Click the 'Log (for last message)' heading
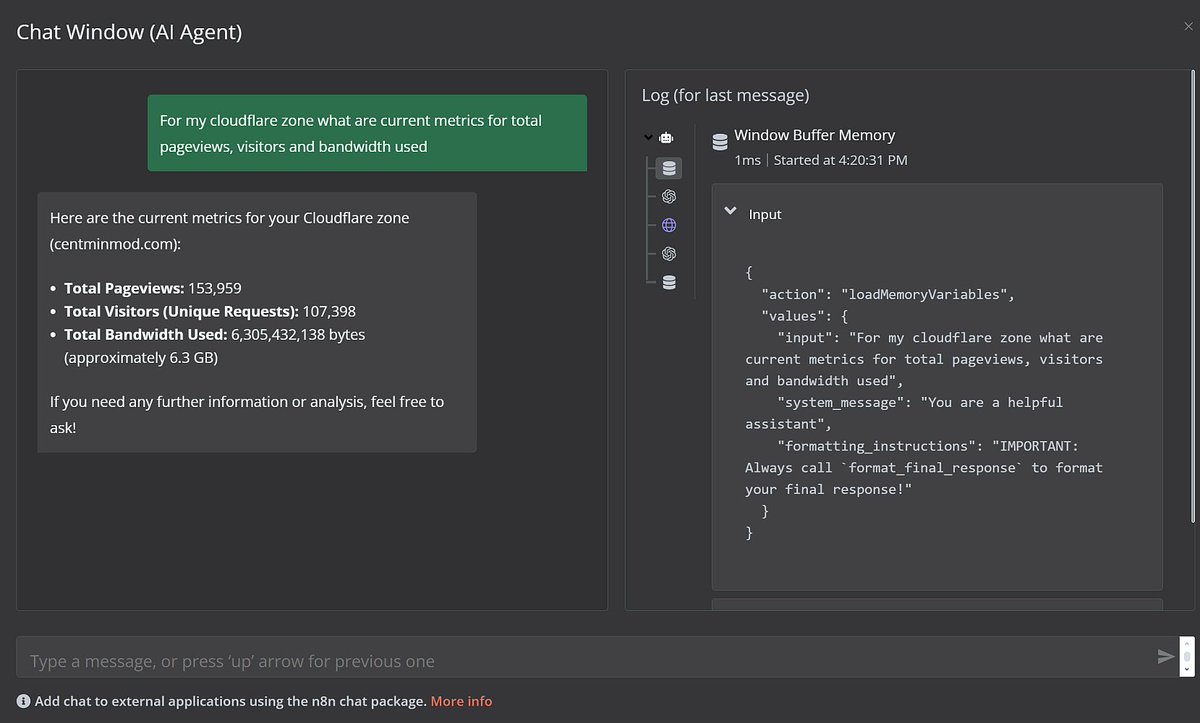 coord(725,96)
